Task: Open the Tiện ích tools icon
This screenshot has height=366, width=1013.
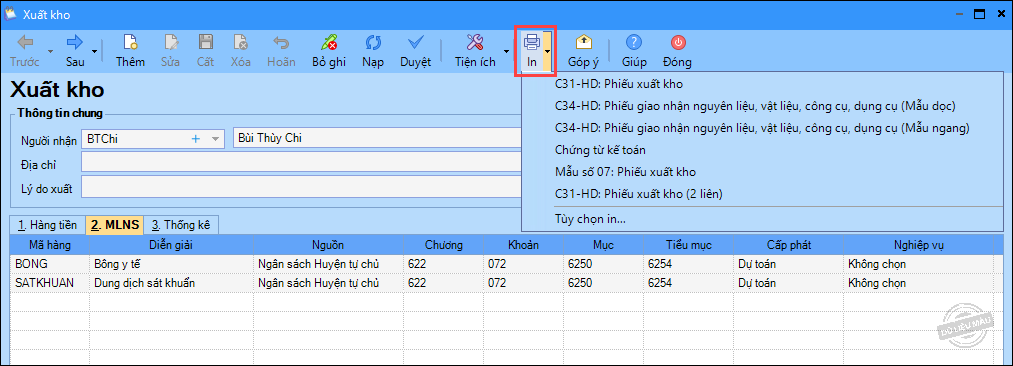Action: (475, 43)
